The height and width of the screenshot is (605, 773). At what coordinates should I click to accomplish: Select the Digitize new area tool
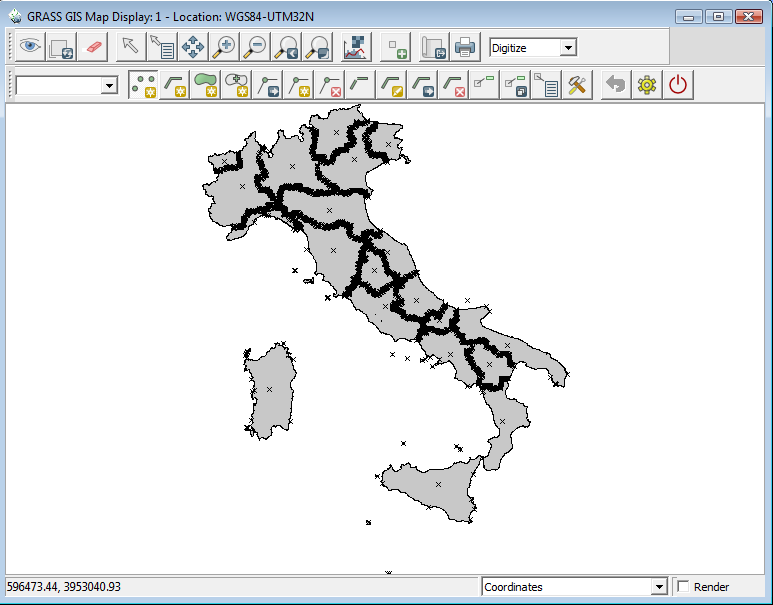coord(206,85)
